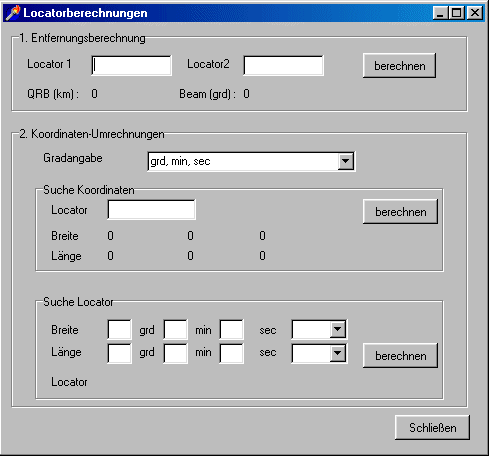Image resolution: width=489 pixels, height=456 pixels.
Task: Focus the Locator2 text field
Action: pos(283,65)
